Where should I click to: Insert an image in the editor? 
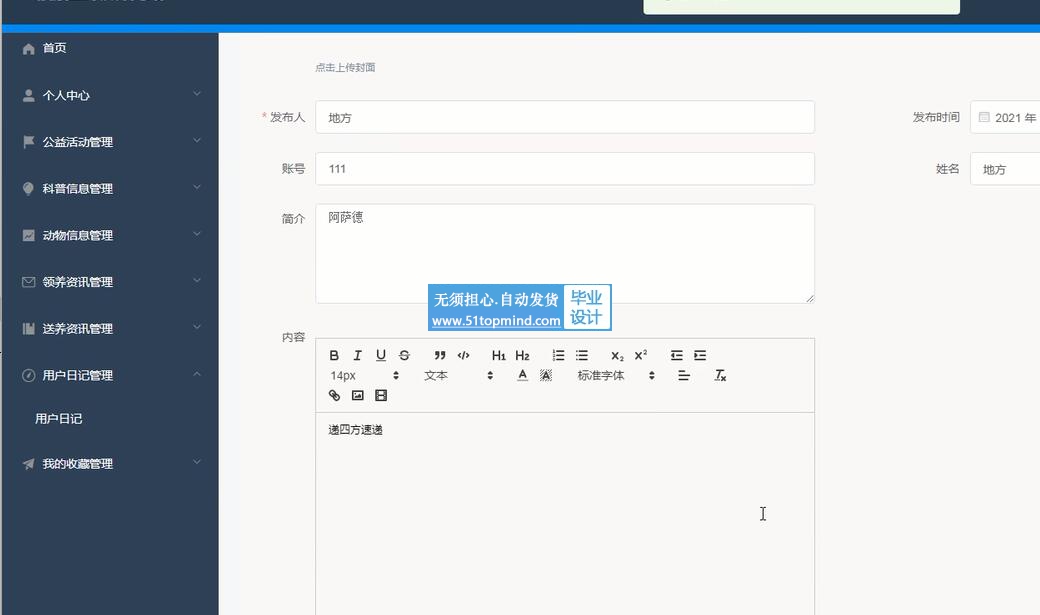(358, 395)
